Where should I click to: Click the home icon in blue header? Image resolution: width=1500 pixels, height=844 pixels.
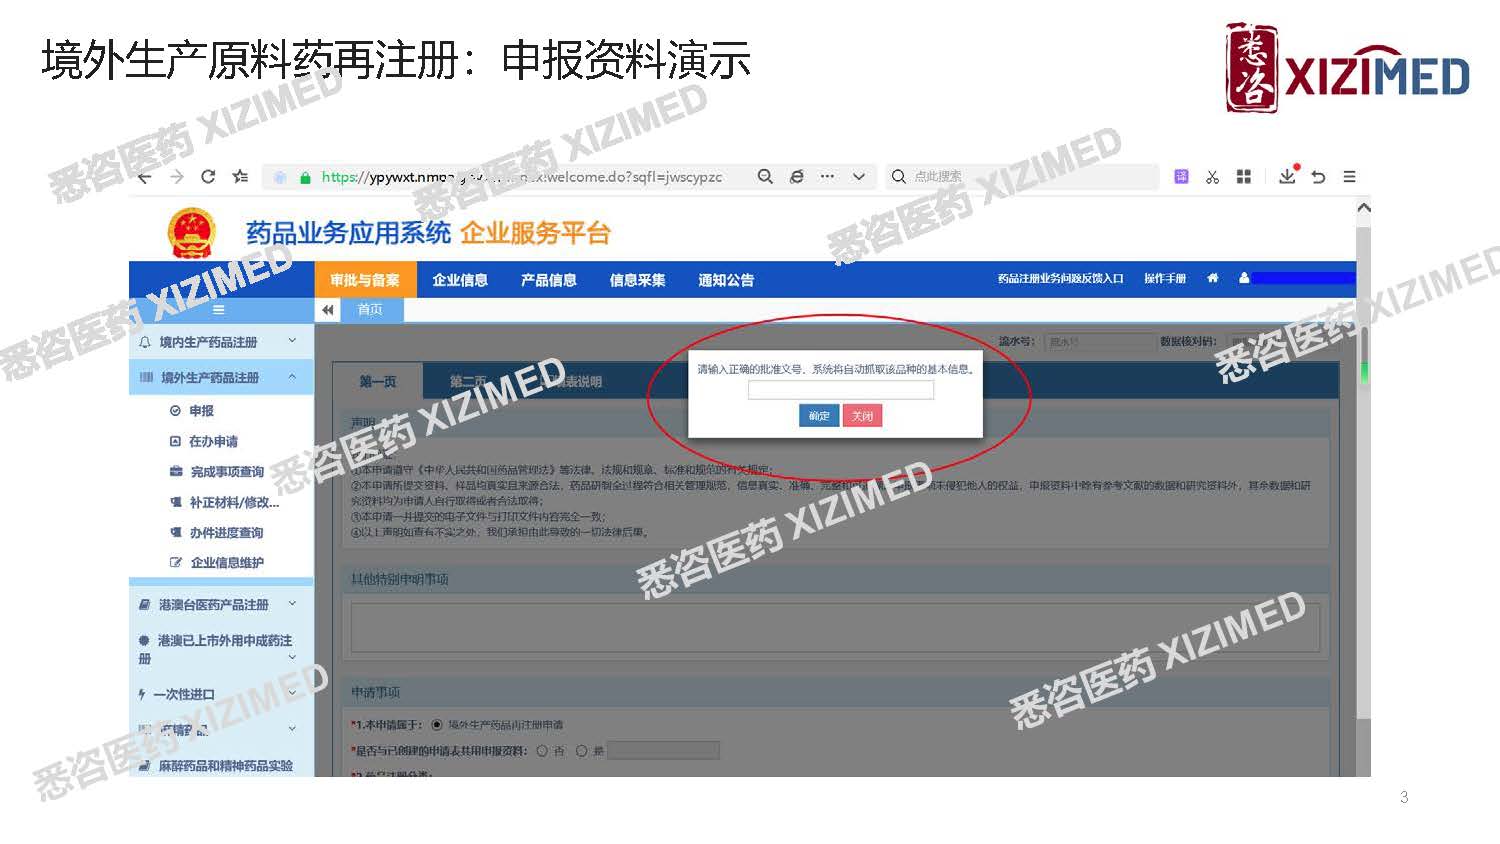(1212, 279)
